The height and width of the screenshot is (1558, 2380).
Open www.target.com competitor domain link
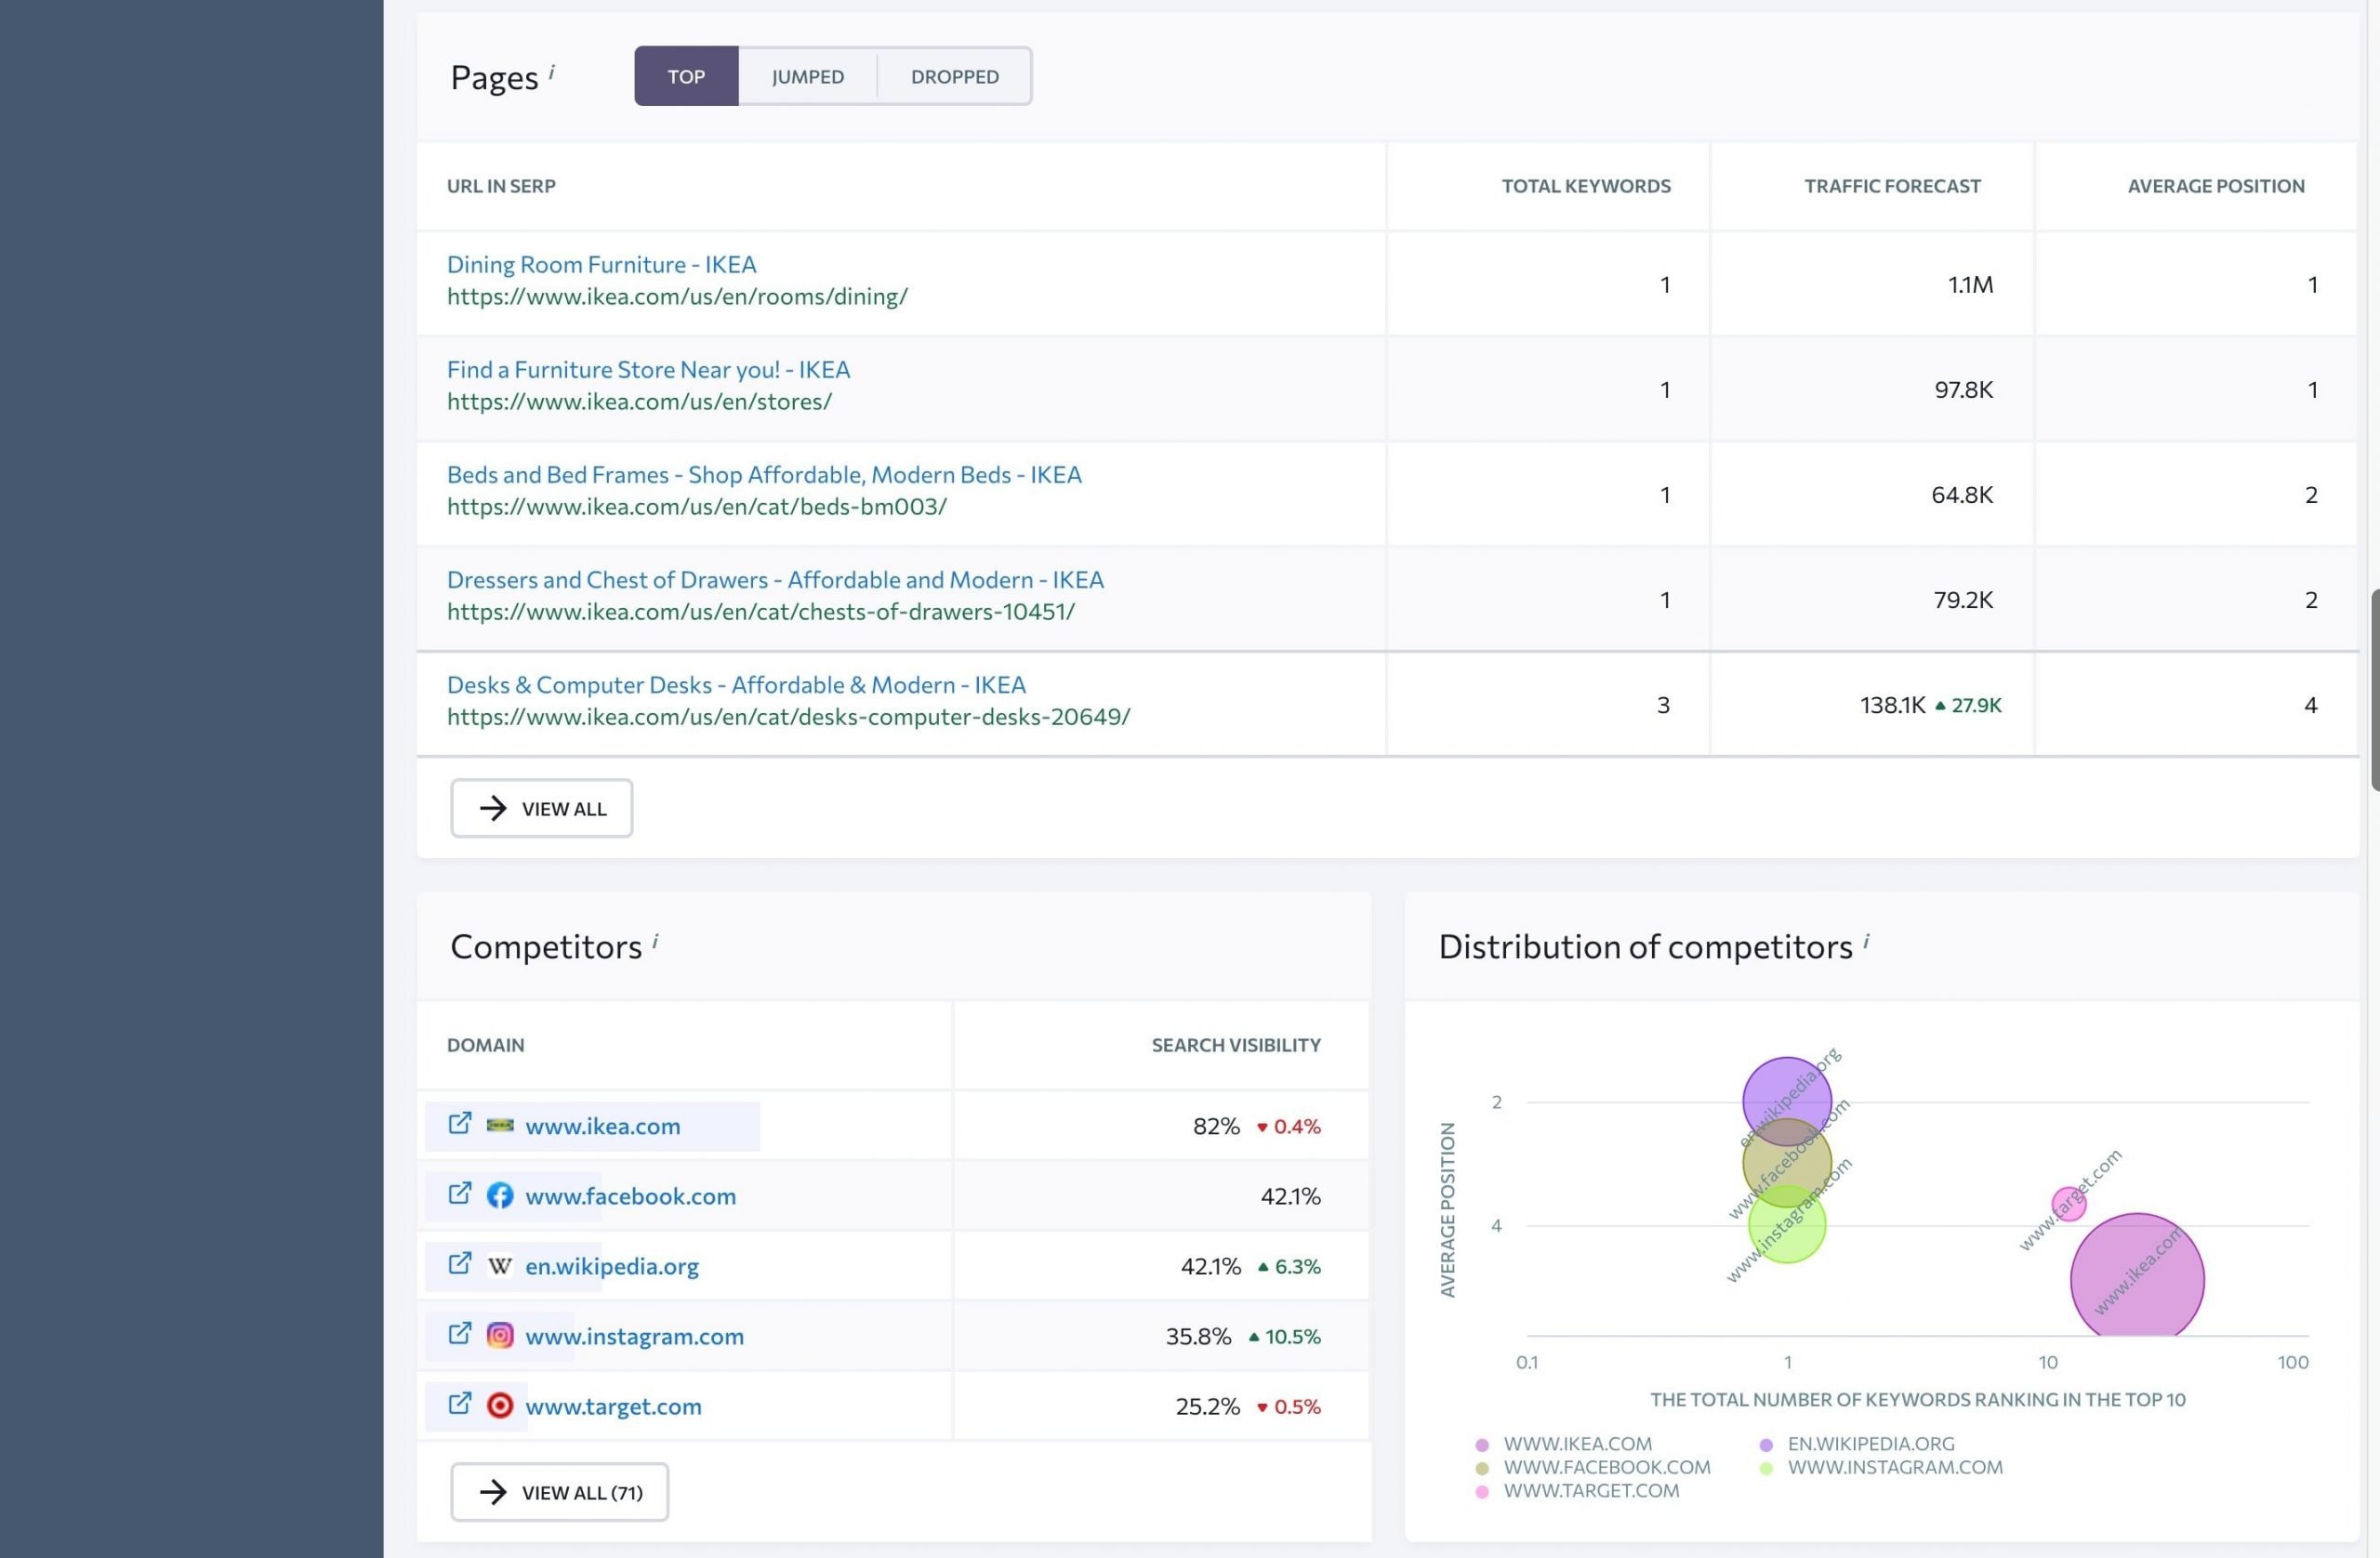613,1406
